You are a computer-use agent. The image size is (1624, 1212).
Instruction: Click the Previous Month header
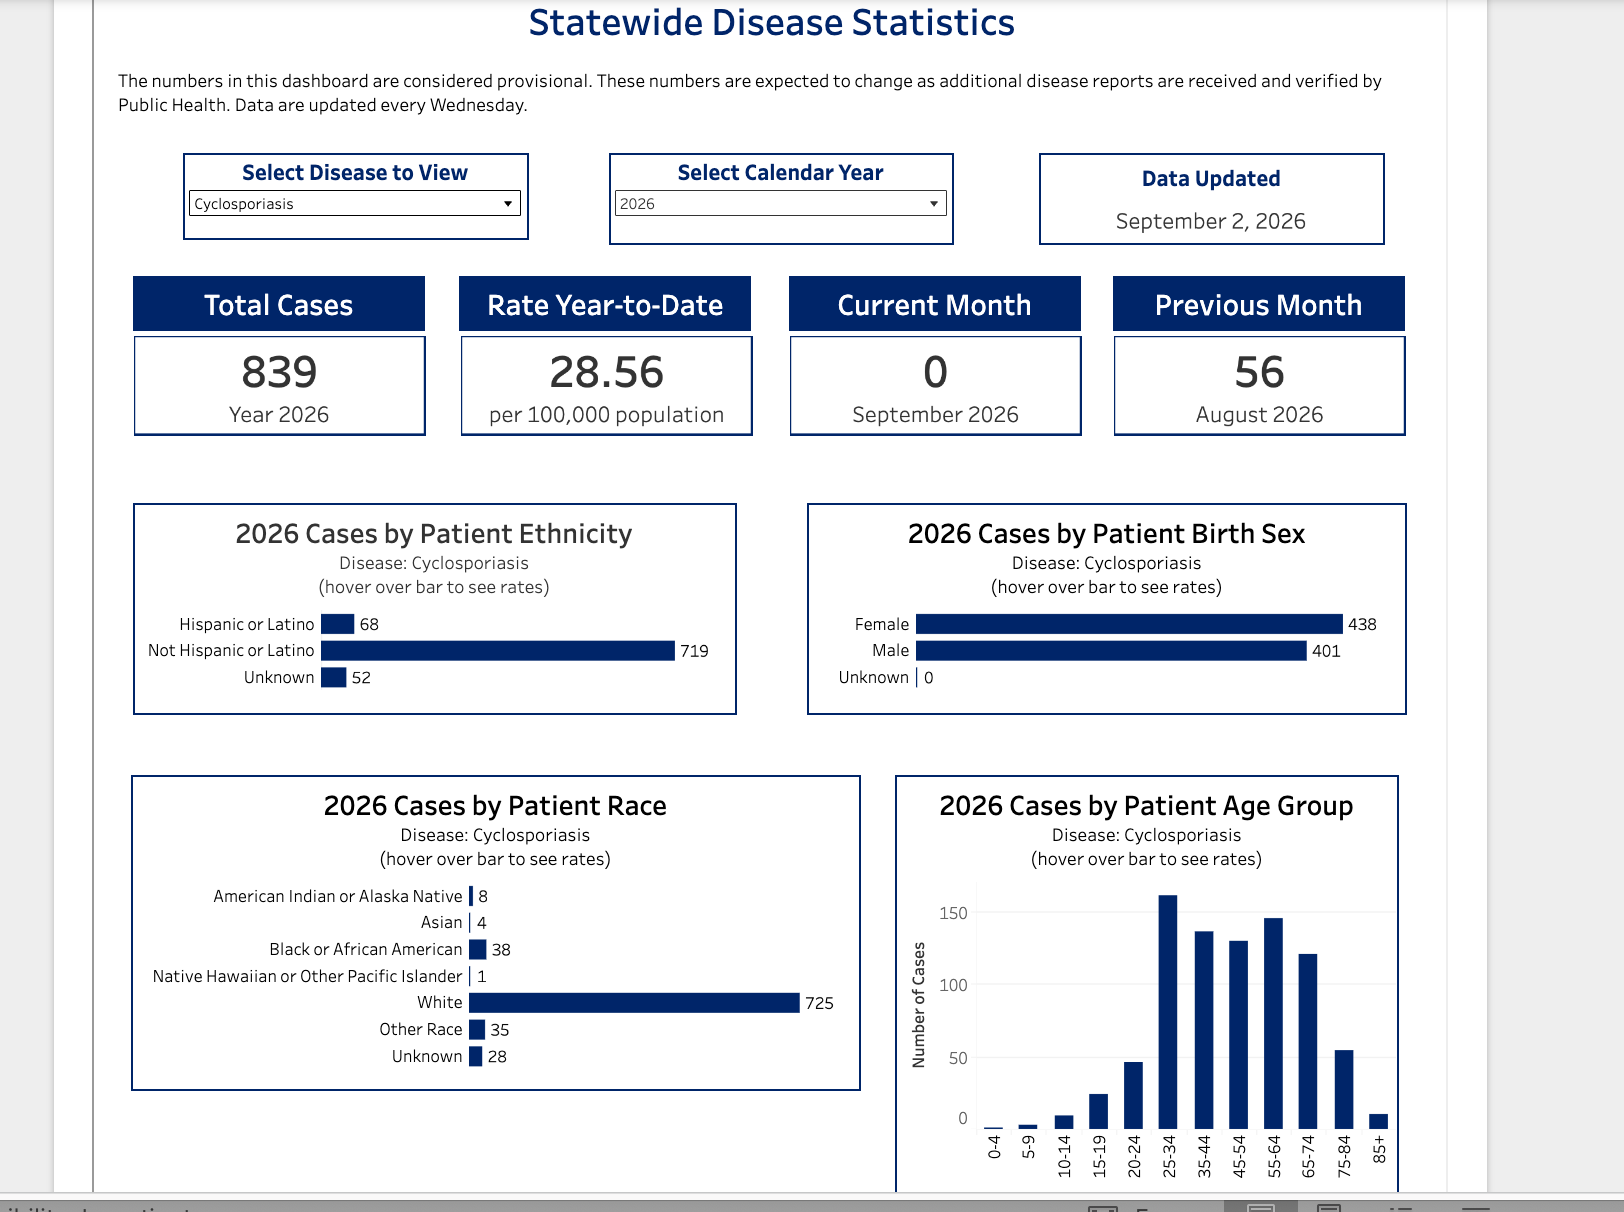[x=1259, y=304]
